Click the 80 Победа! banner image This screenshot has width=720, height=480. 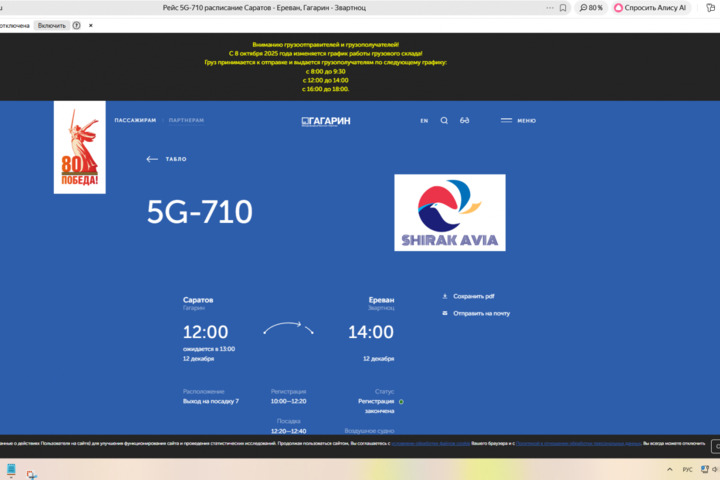pos(79,148)
